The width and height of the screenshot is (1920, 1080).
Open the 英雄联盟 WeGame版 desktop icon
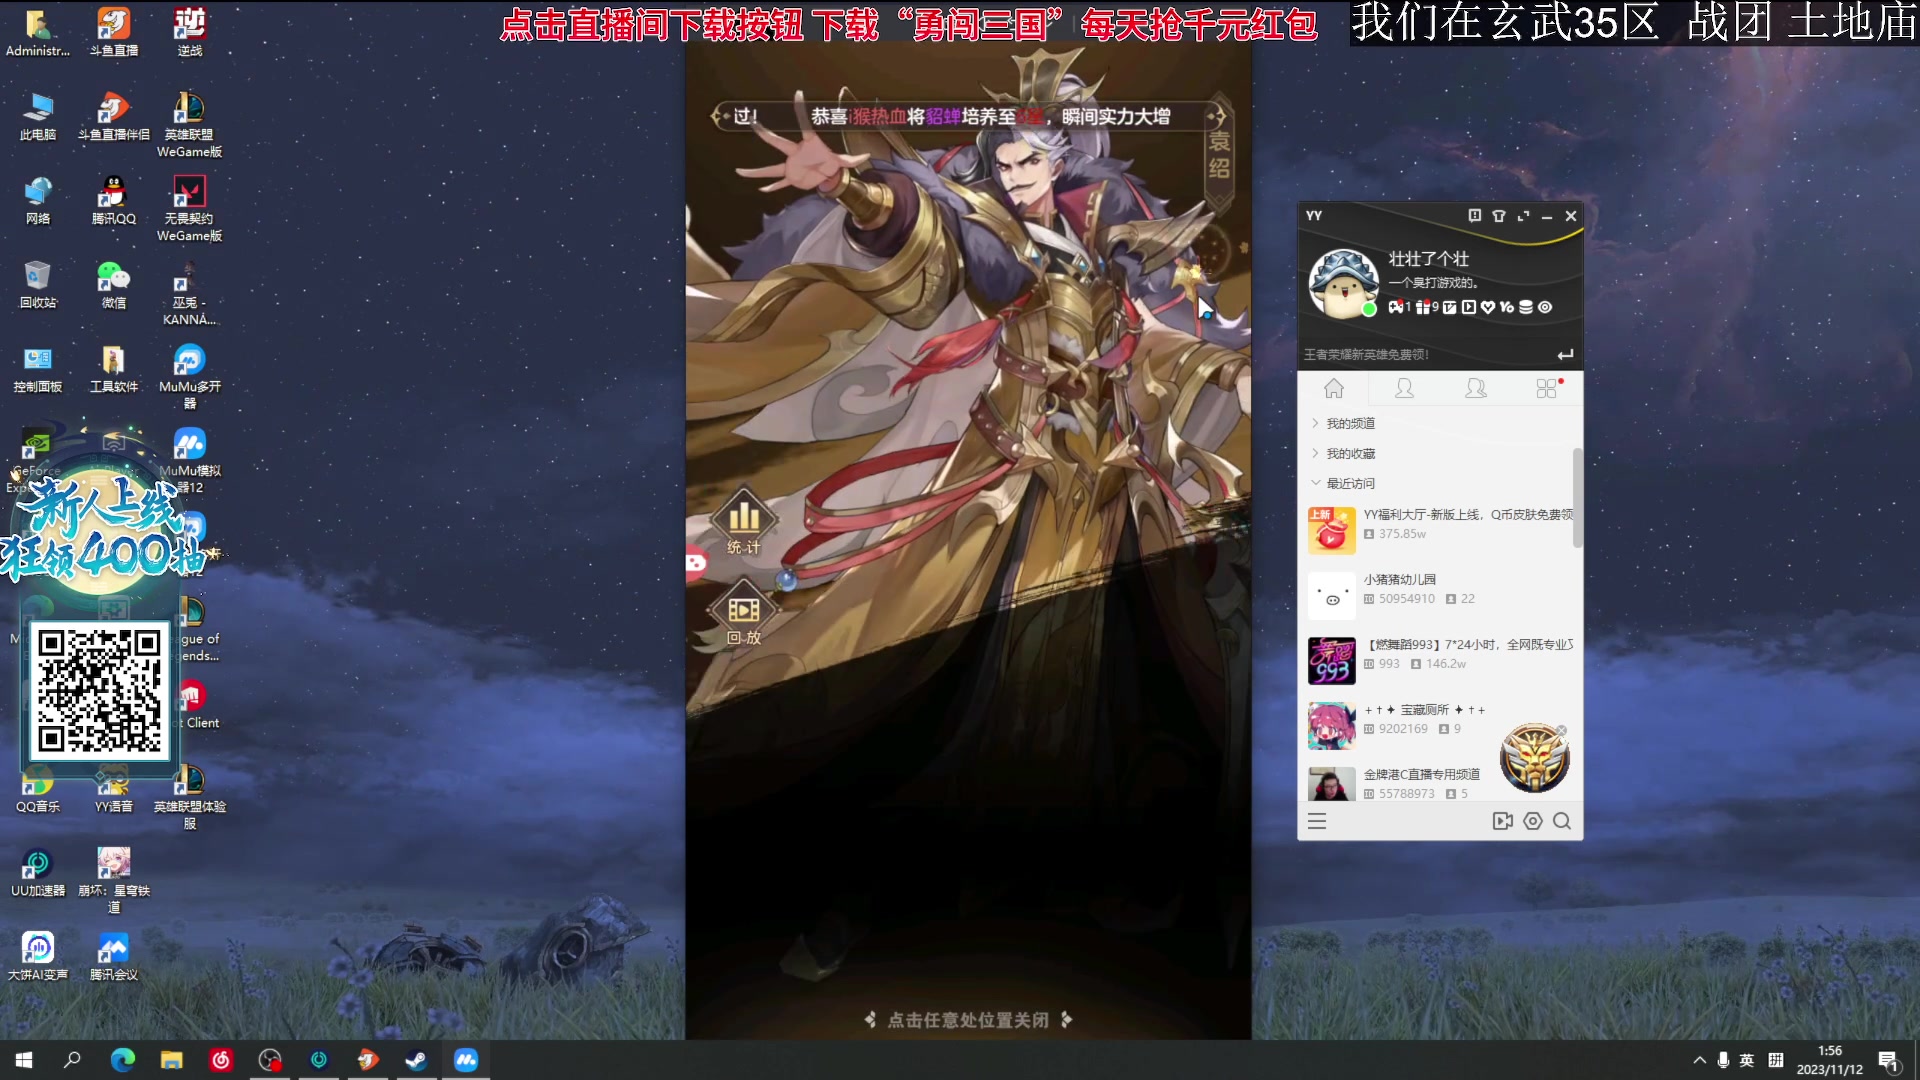click(190, 124)
